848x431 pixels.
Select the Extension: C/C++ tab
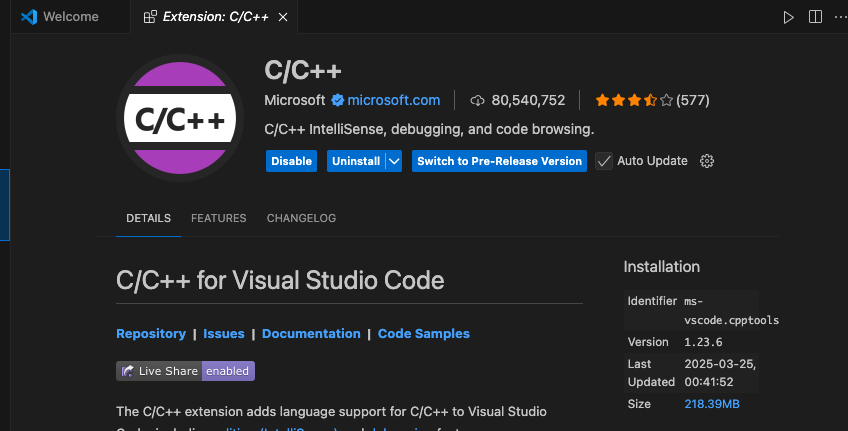click(215, 17)
